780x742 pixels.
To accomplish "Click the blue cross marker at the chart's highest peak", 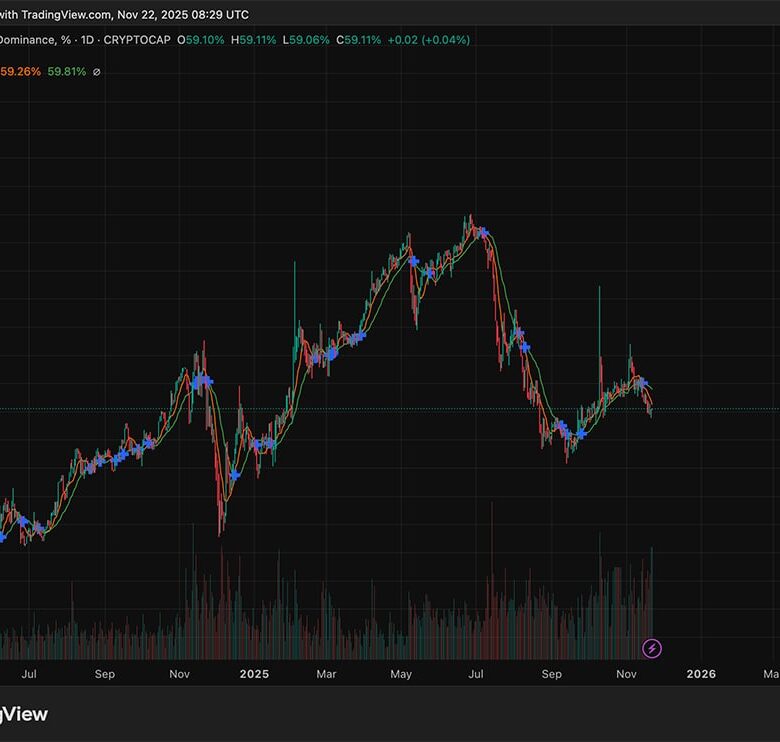I will click(483, 232).
